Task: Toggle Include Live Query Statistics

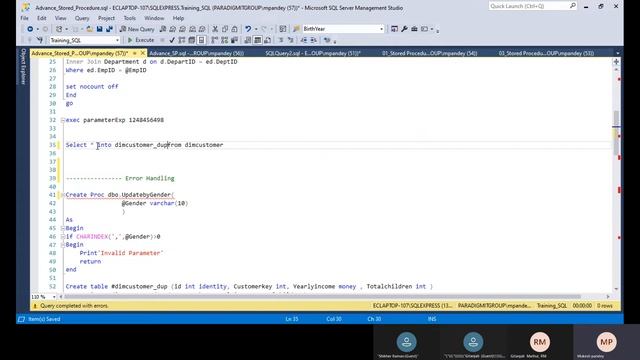Action: (224, 40)
